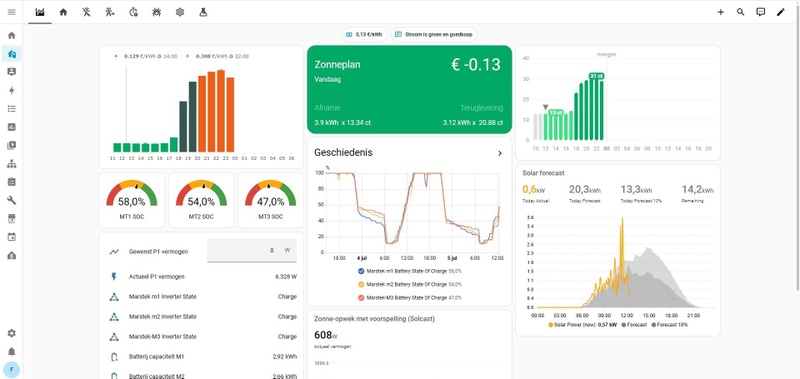
Task: Click the 0.129 €/kWh @ 14:00 legend
Action: tap(145, 56)
